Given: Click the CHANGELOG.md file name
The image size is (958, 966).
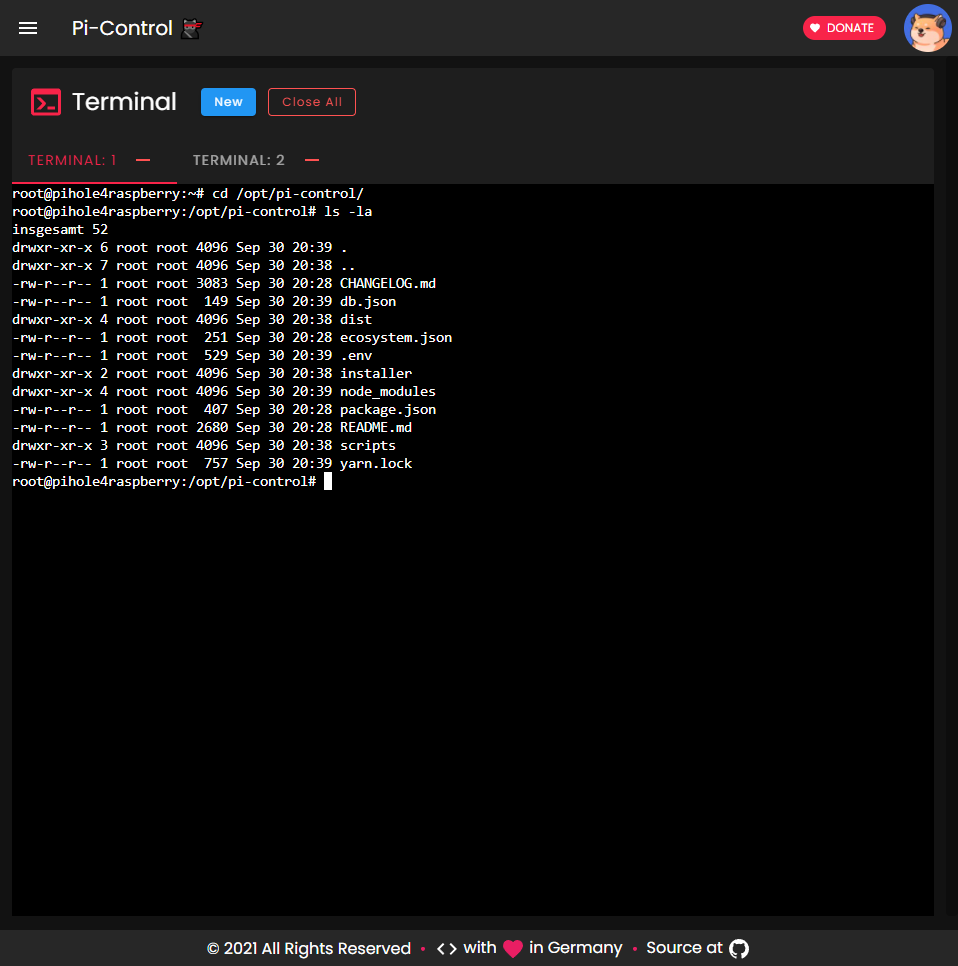Looking at the screenshot, I should (388, 283).
